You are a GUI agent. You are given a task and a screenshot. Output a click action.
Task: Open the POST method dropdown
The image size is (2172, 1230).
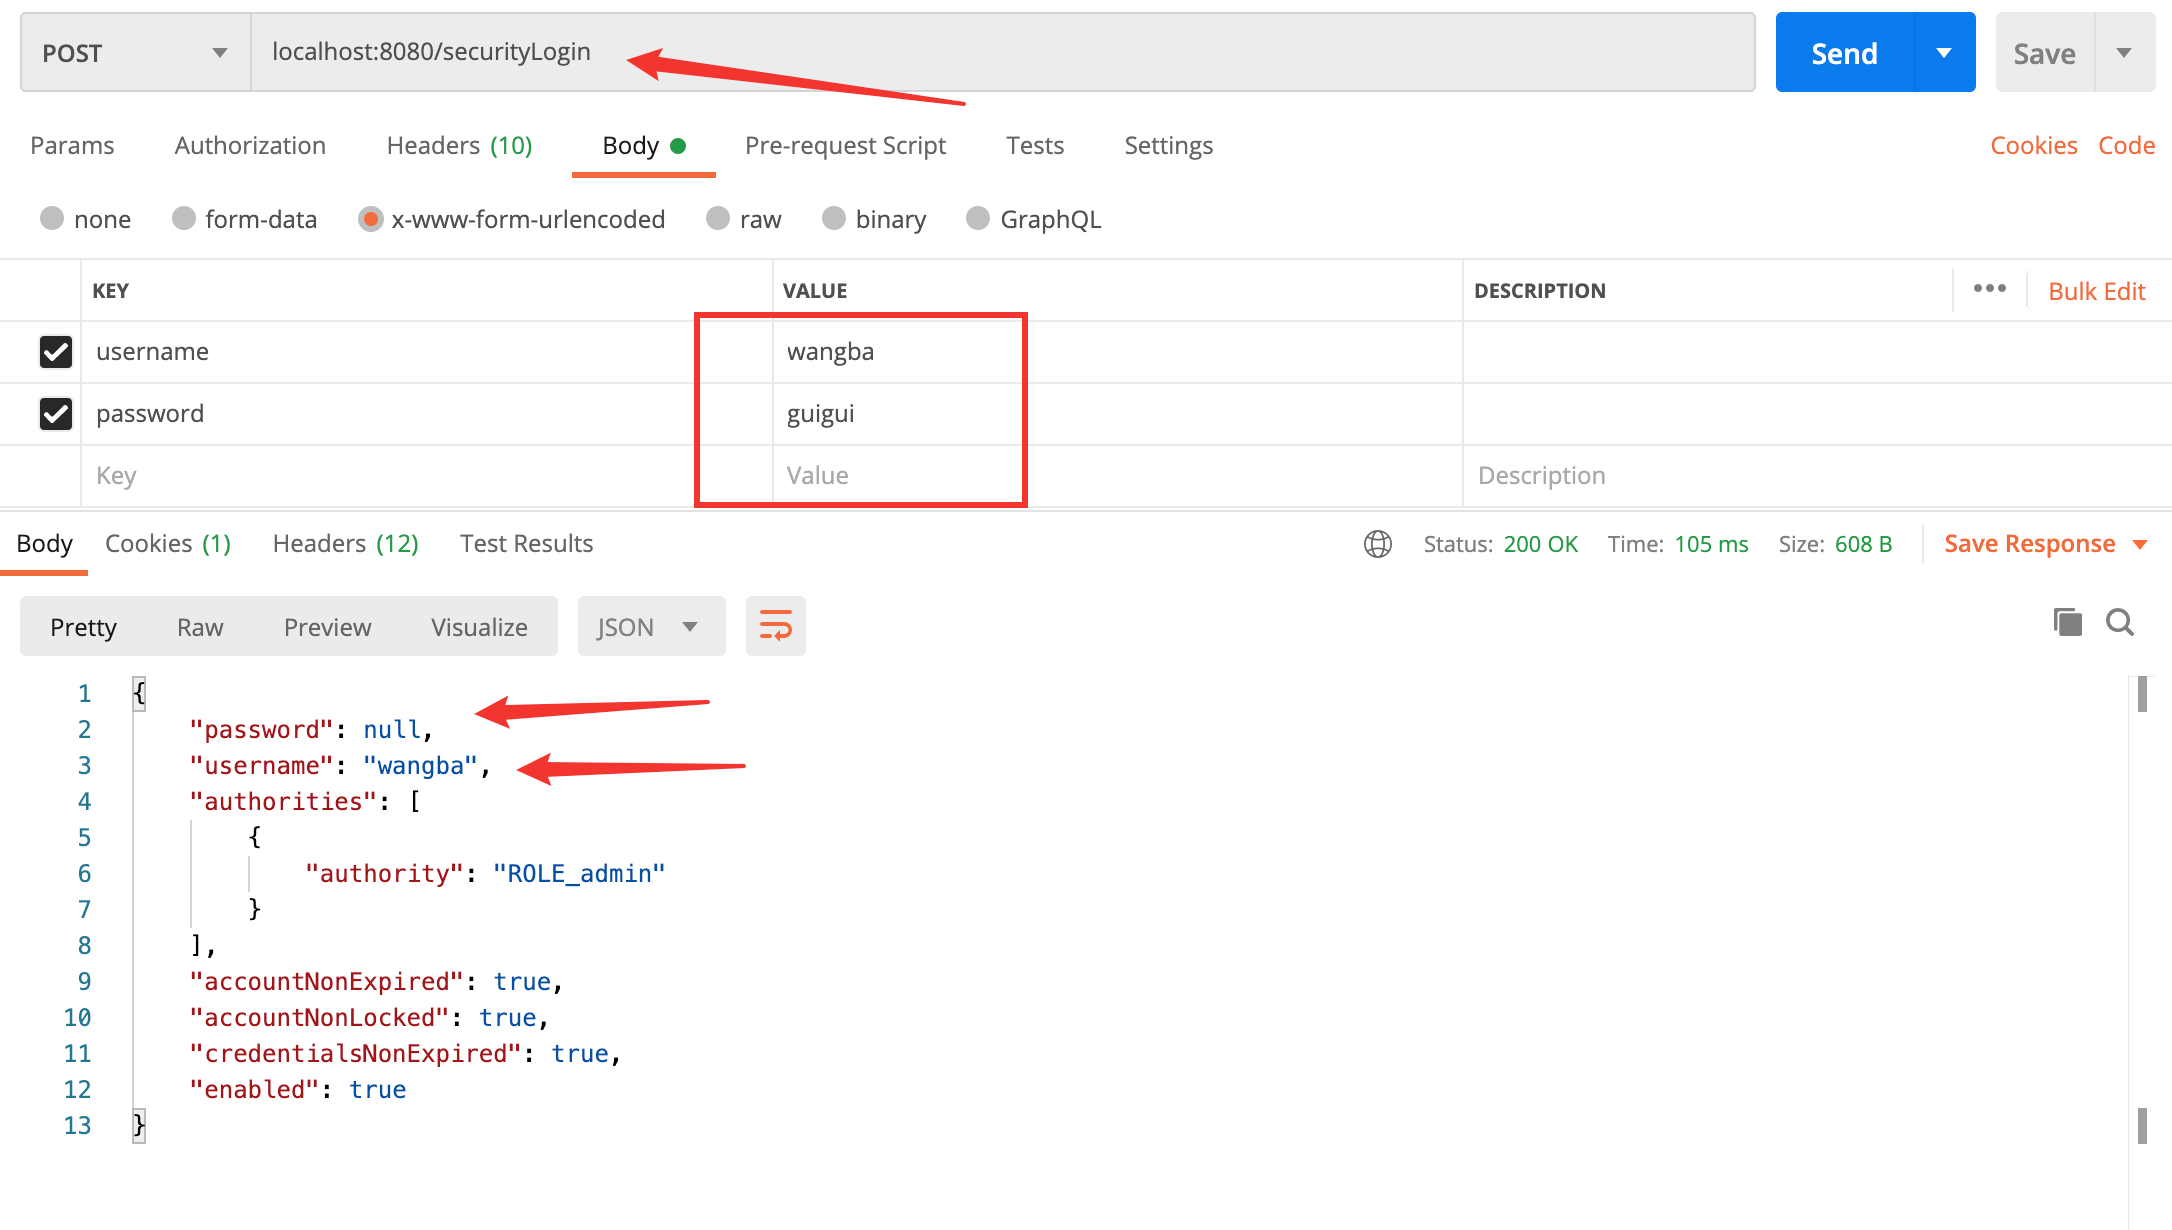pyautogui.click(x=135, y=53)
